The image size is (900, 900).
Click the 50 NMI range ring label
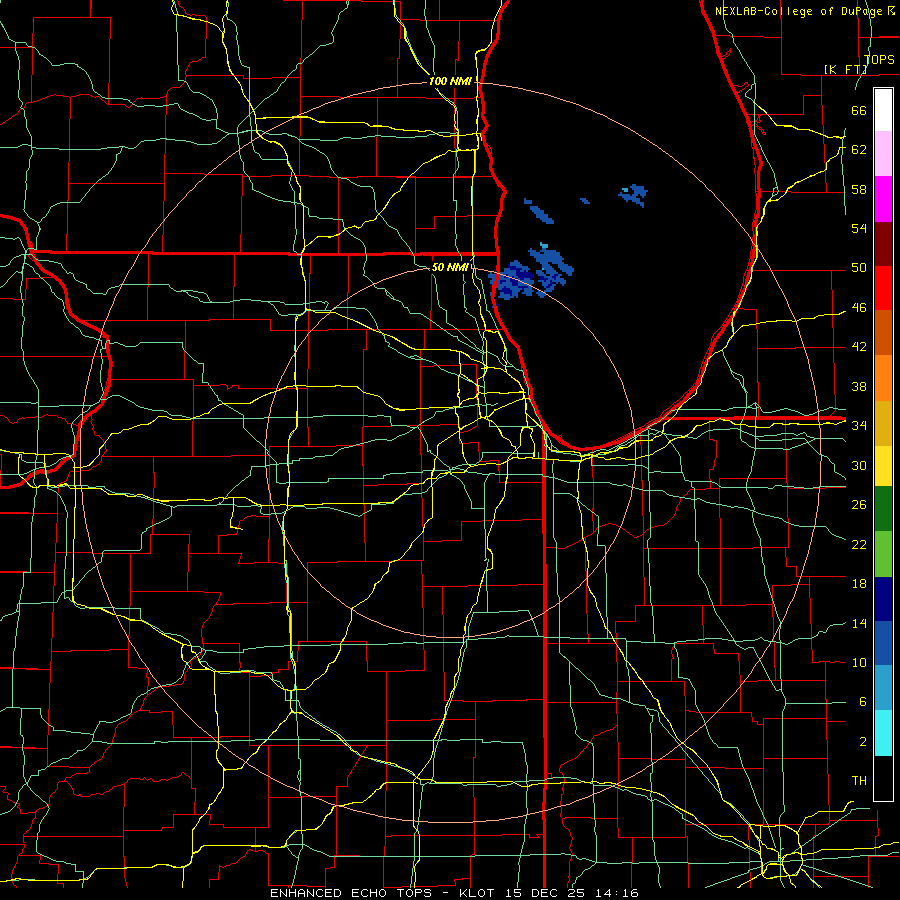[450, 267]
